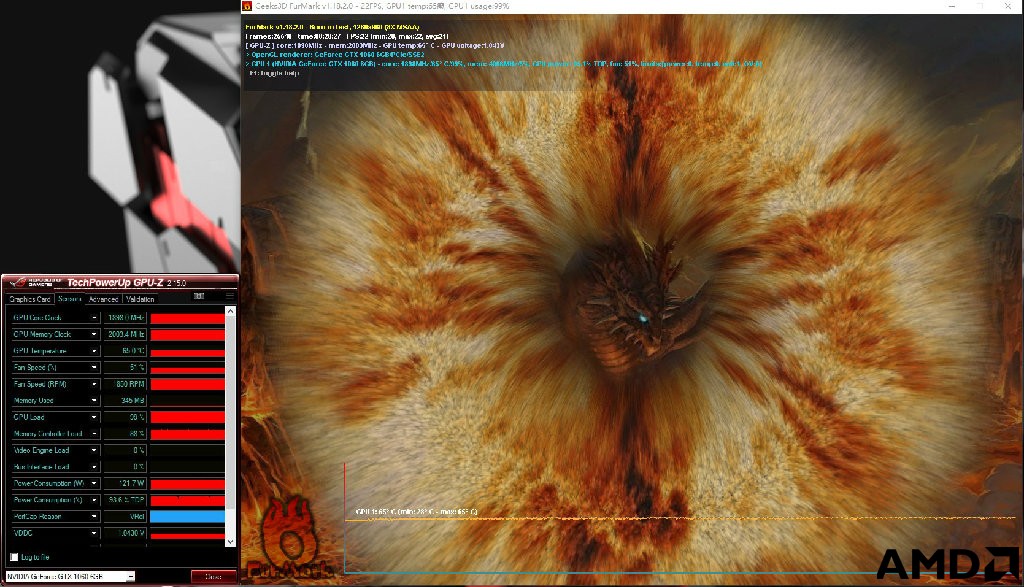
Task: Expand the GPU Temperature sensor dropdown
Action: (x=94, y=351)
